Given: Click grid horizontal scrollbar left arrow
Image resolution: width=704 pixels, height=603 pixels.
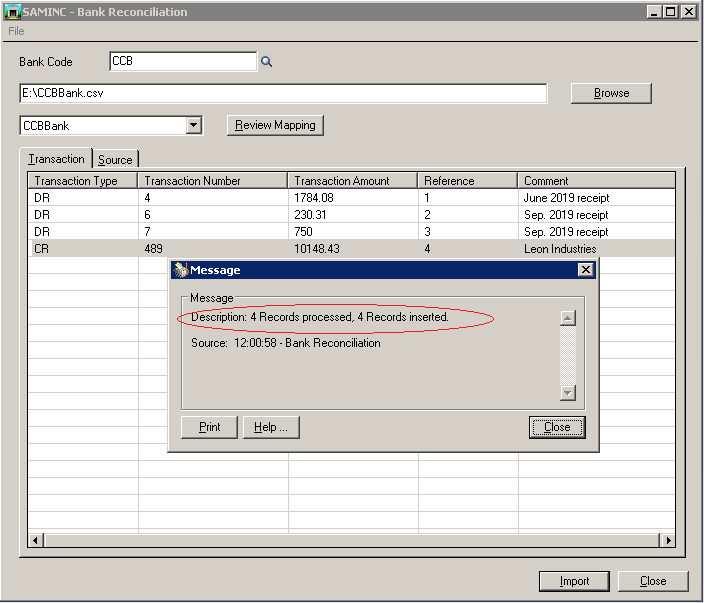Looking at the screenshot, I should 36,540.
